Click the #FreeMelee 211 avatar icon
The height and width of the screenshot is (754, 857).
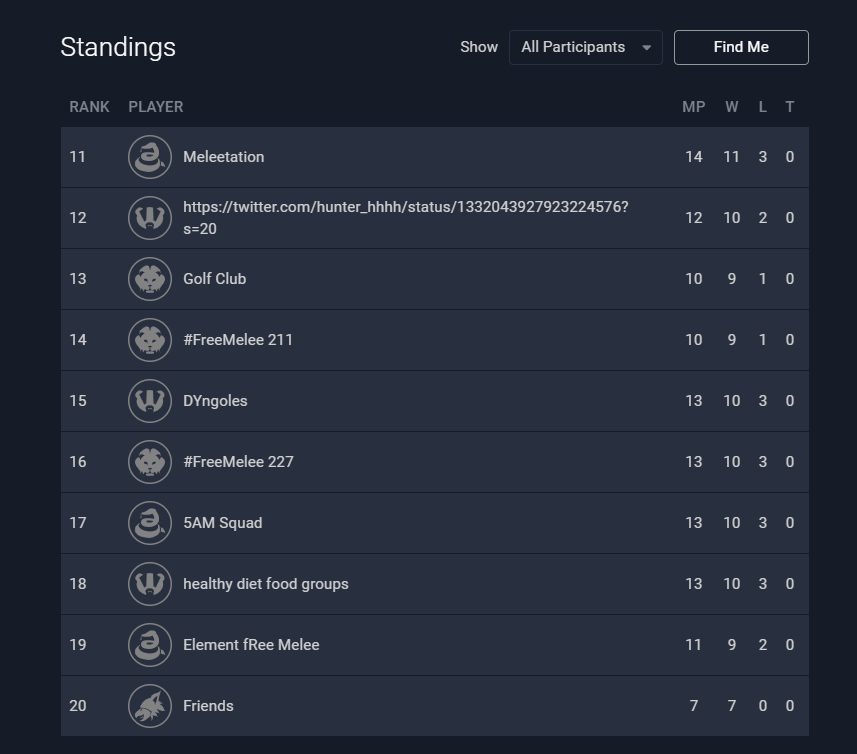click(x=150, y=340)
